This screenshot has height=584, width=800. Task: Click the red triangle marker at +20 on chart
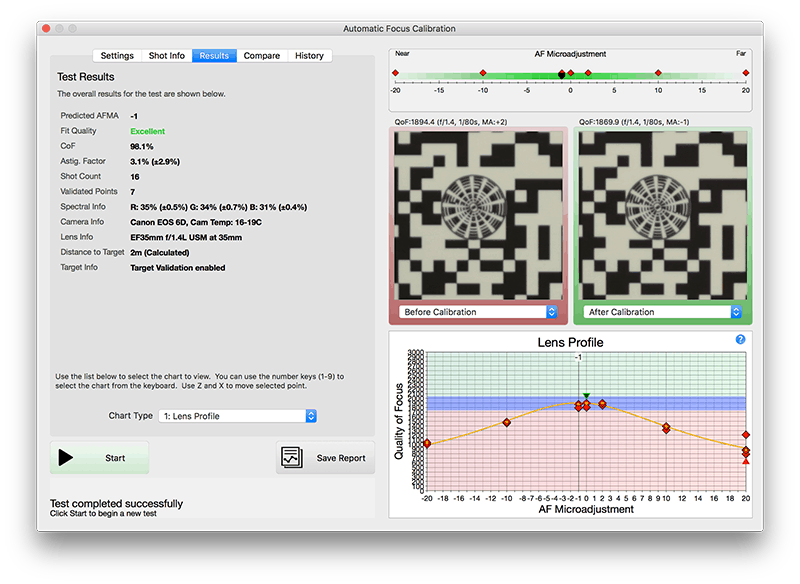[x=746, y=461]
